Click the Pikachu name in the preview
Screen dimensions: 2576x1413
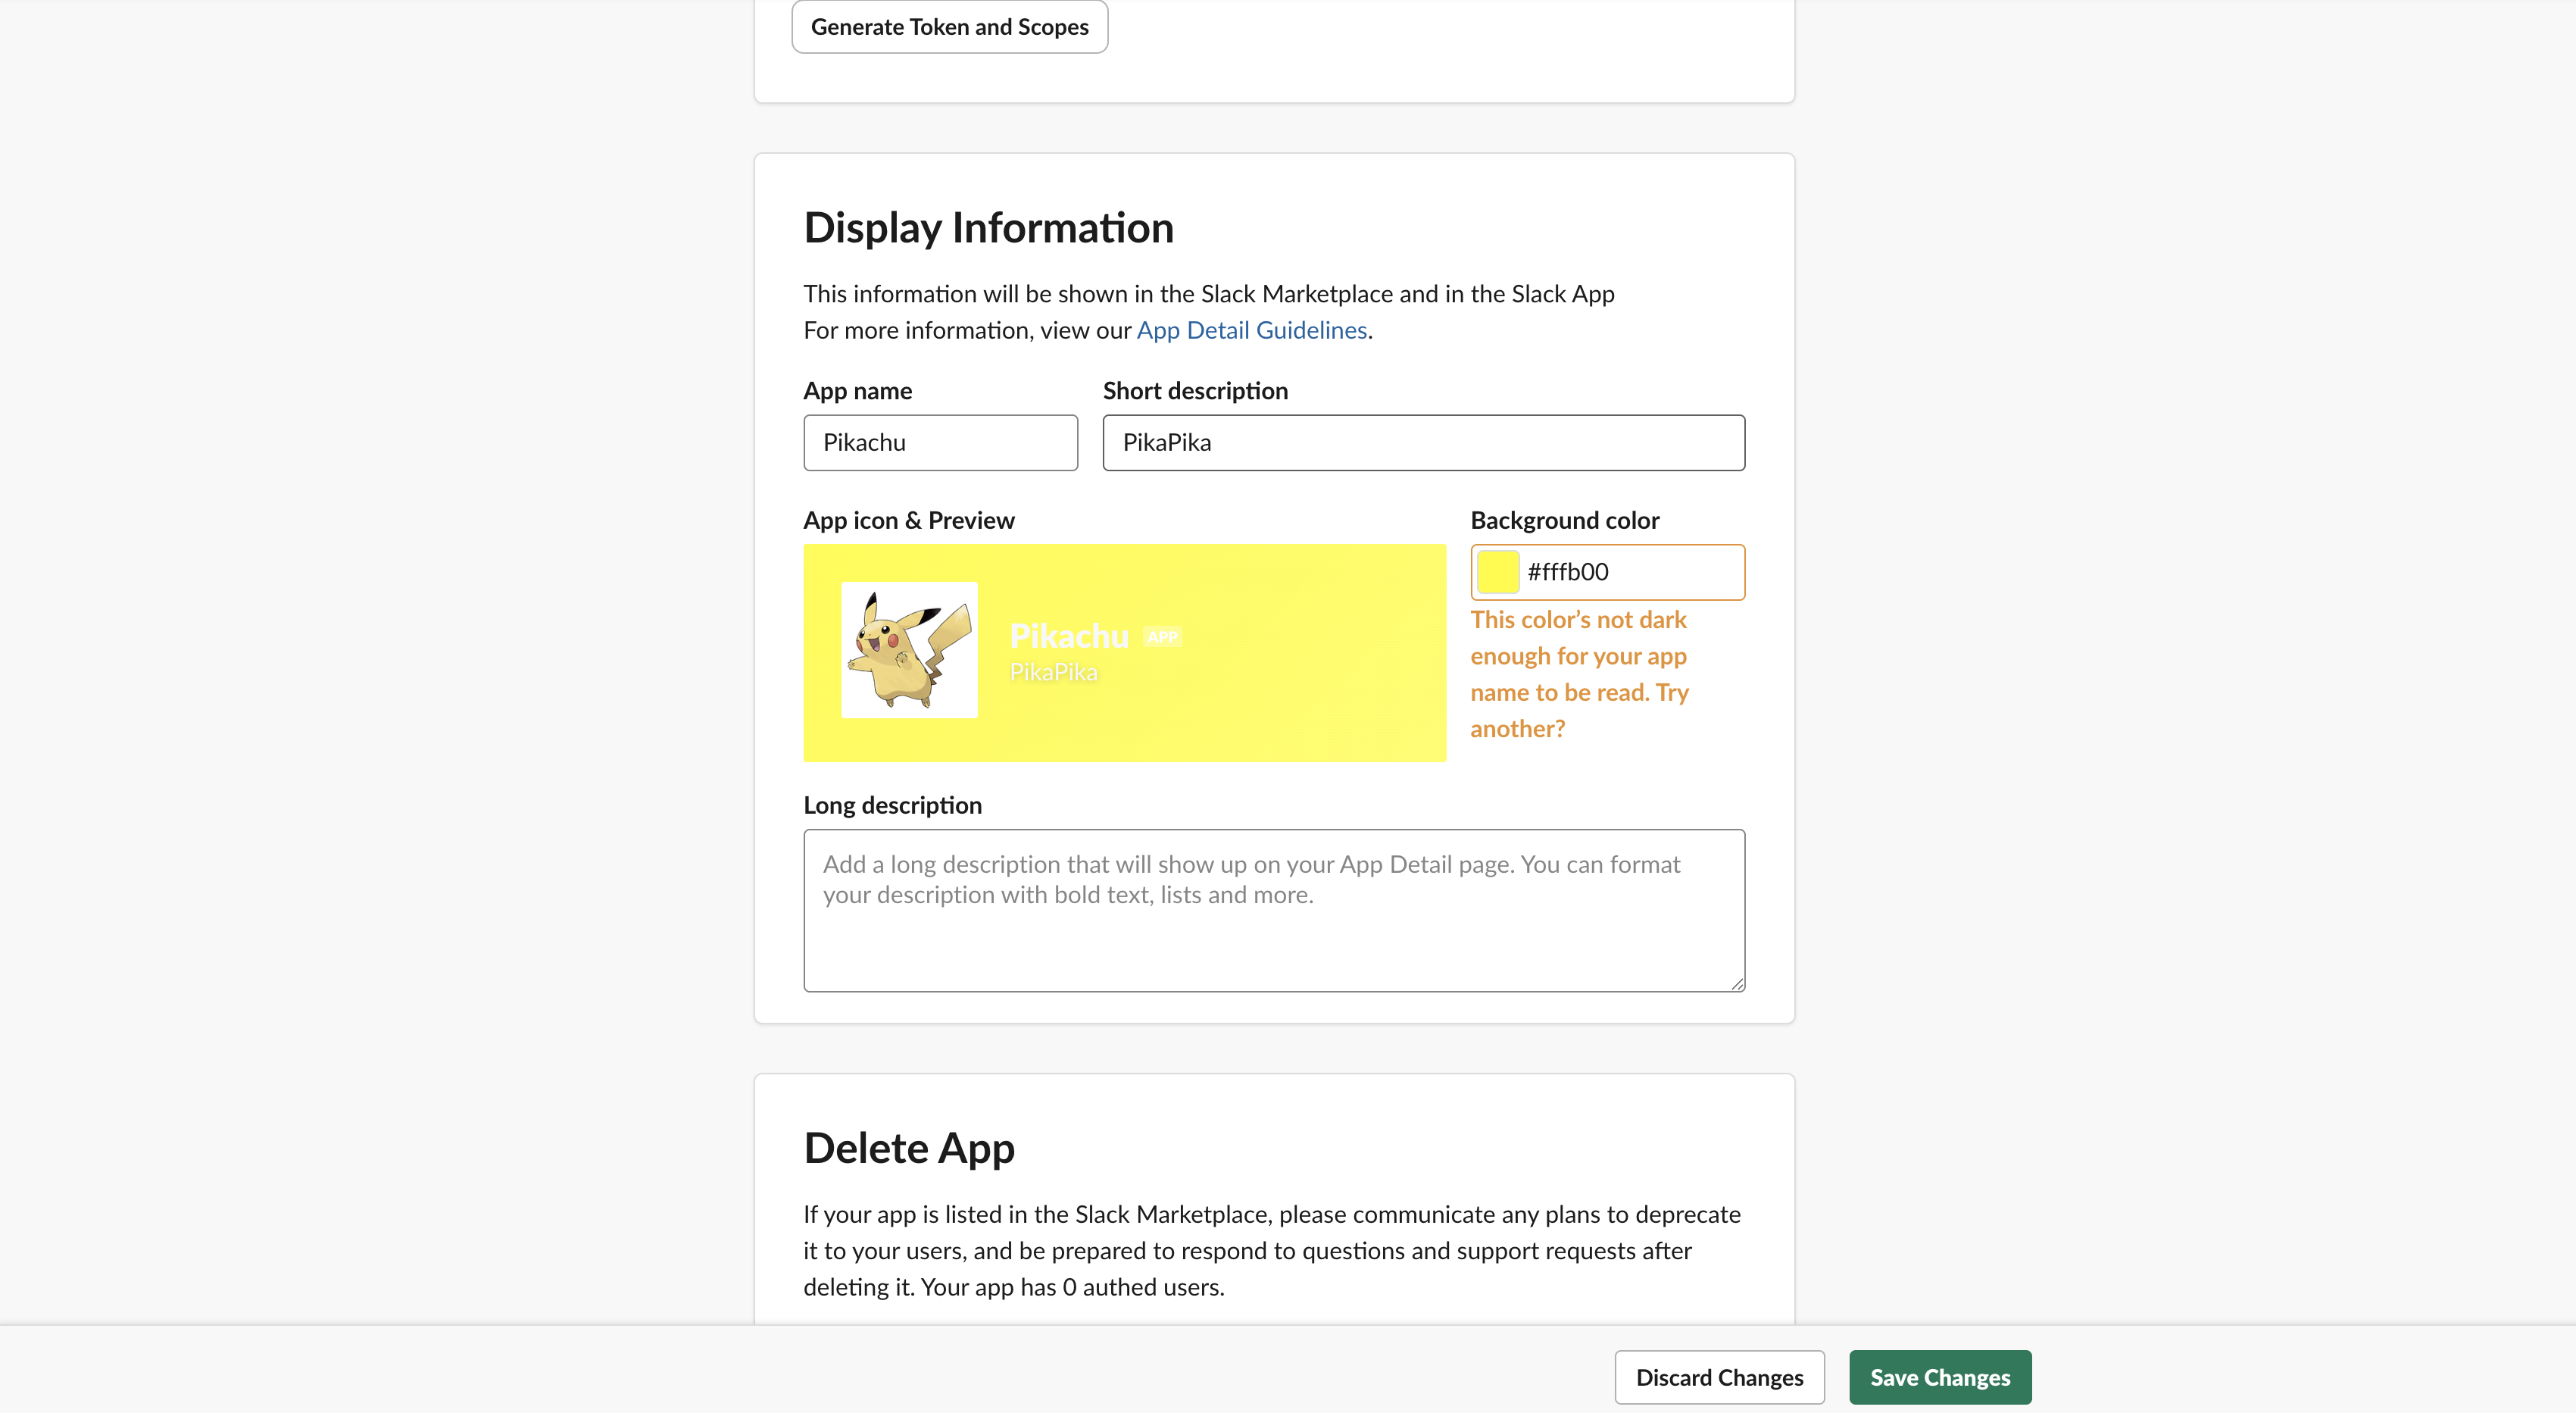coord(1069,636)
